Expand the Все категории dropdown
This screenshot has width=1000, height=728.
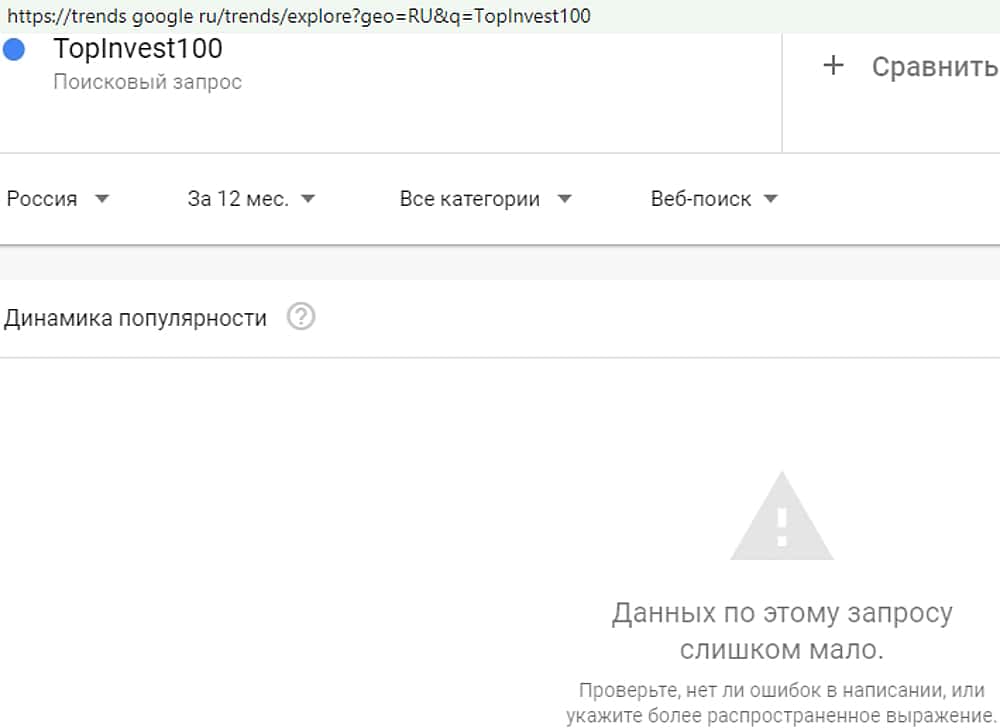[485, 199]
